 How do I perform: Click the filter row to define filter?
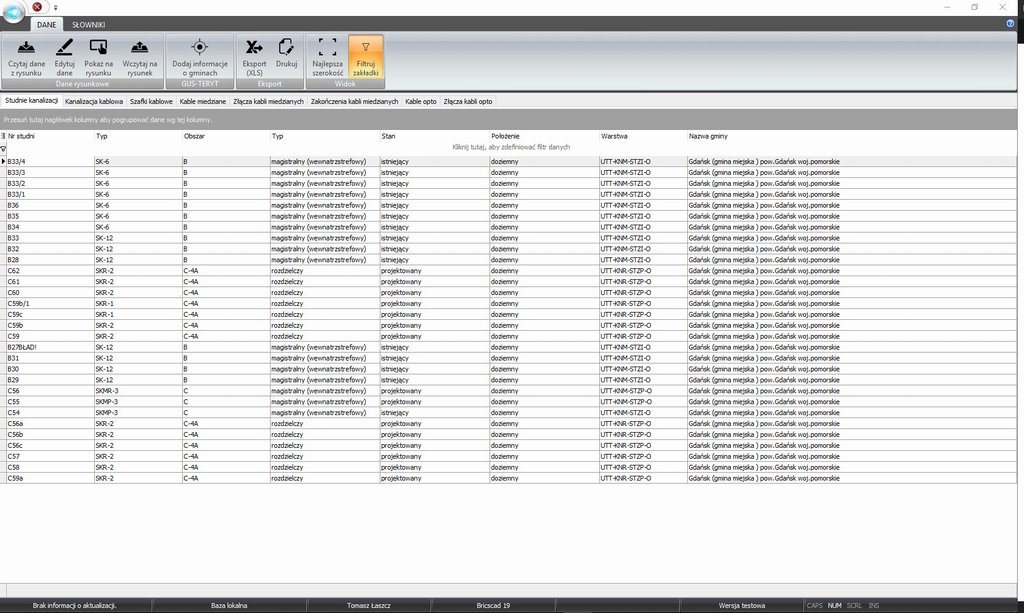pyautogui.click(x=511, y=147)
